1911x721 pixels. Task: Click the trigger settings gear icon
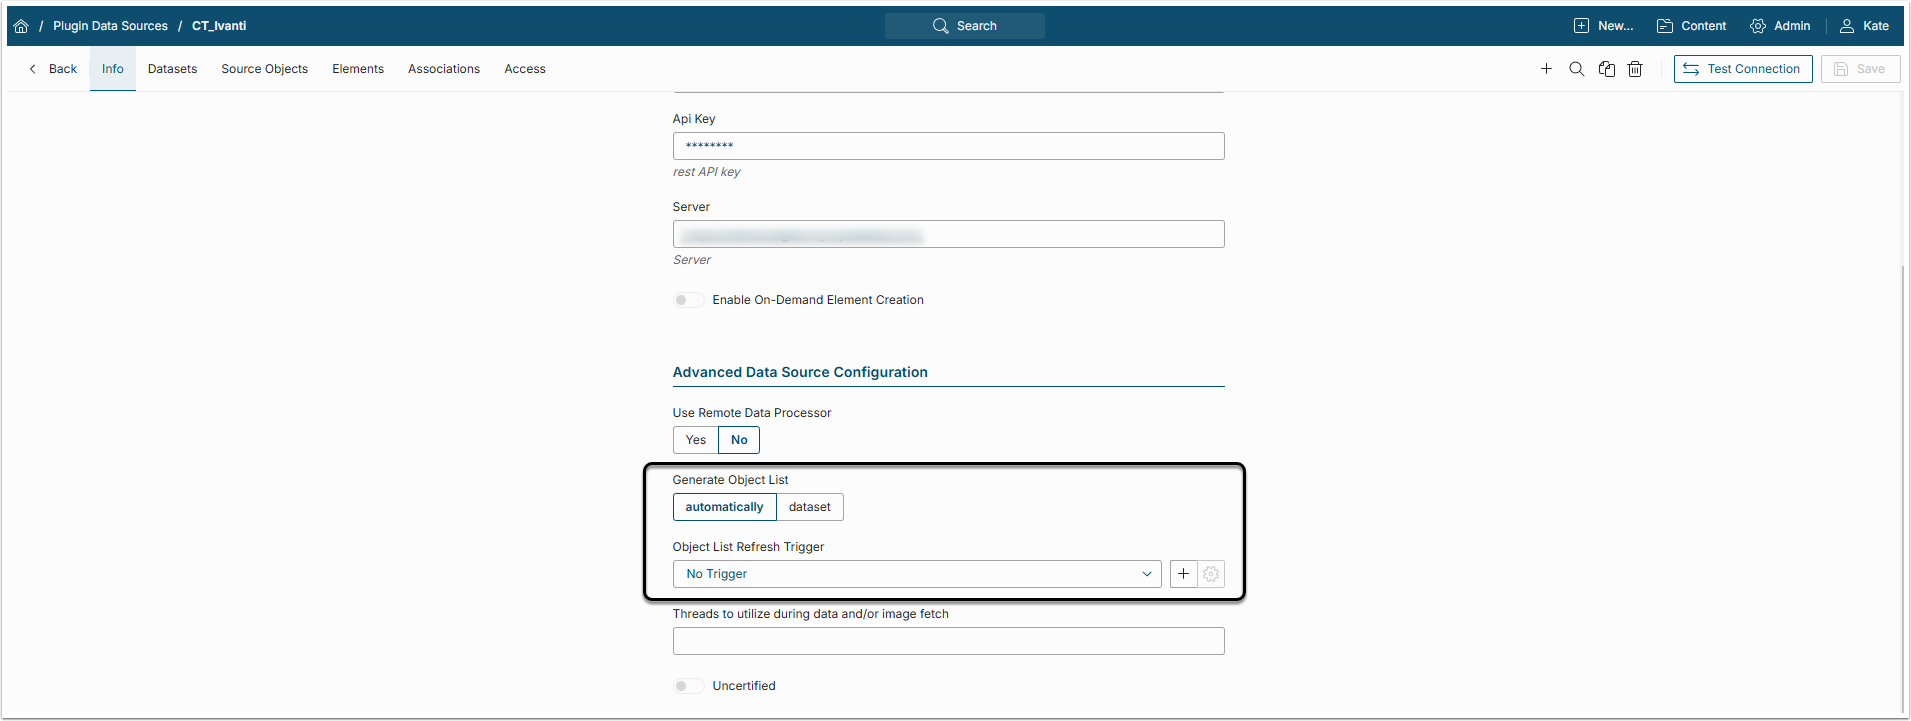click(1211, 574)
